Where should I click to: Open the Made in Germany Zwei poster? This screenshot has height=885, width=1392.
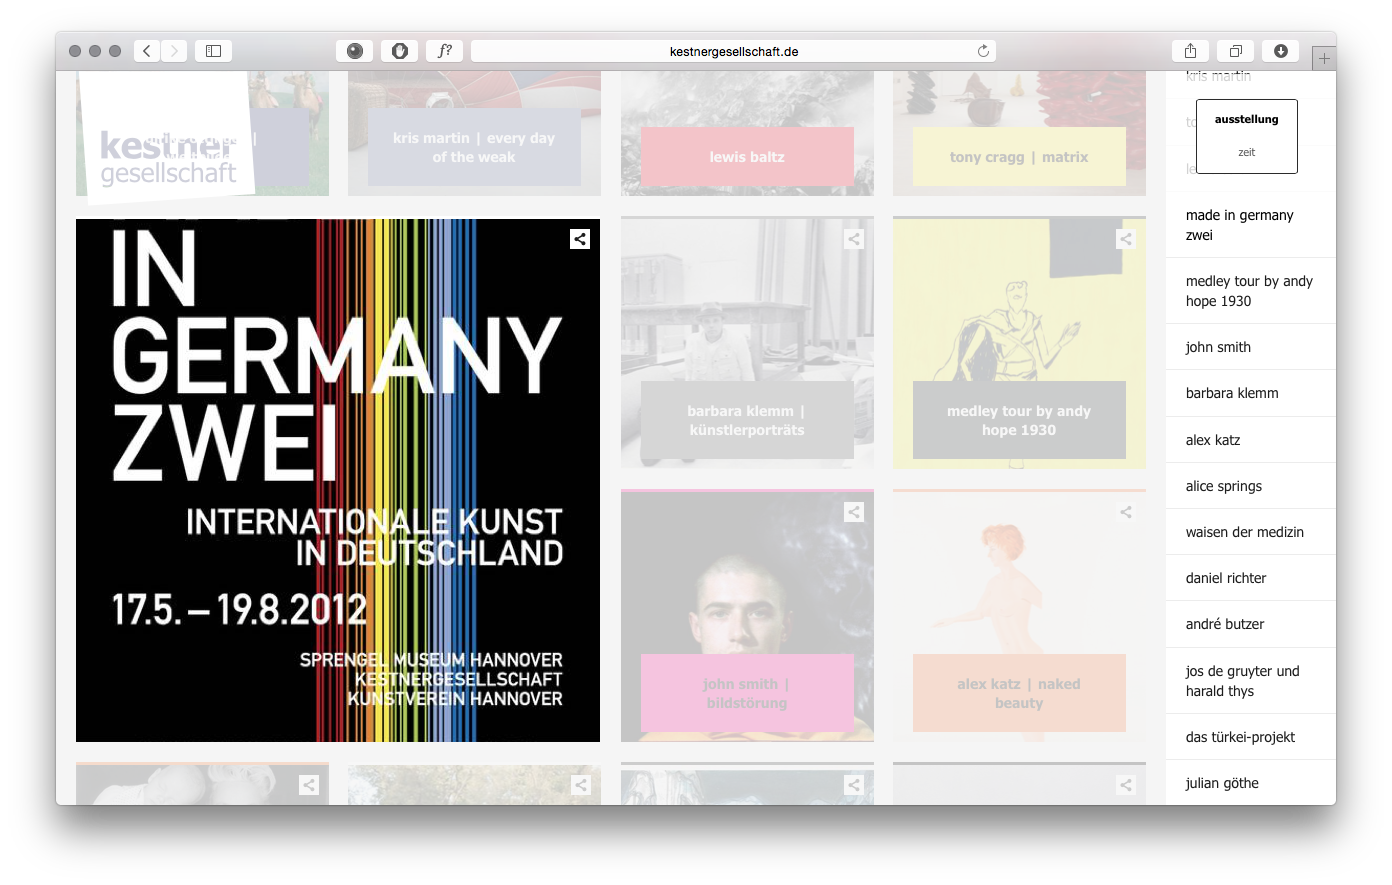click(338, 480)
